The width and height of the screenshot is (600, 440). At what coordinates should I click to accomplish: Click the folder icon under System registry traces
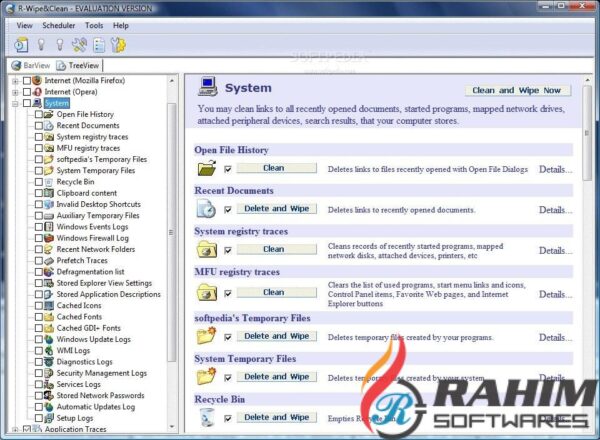[207, 249]
